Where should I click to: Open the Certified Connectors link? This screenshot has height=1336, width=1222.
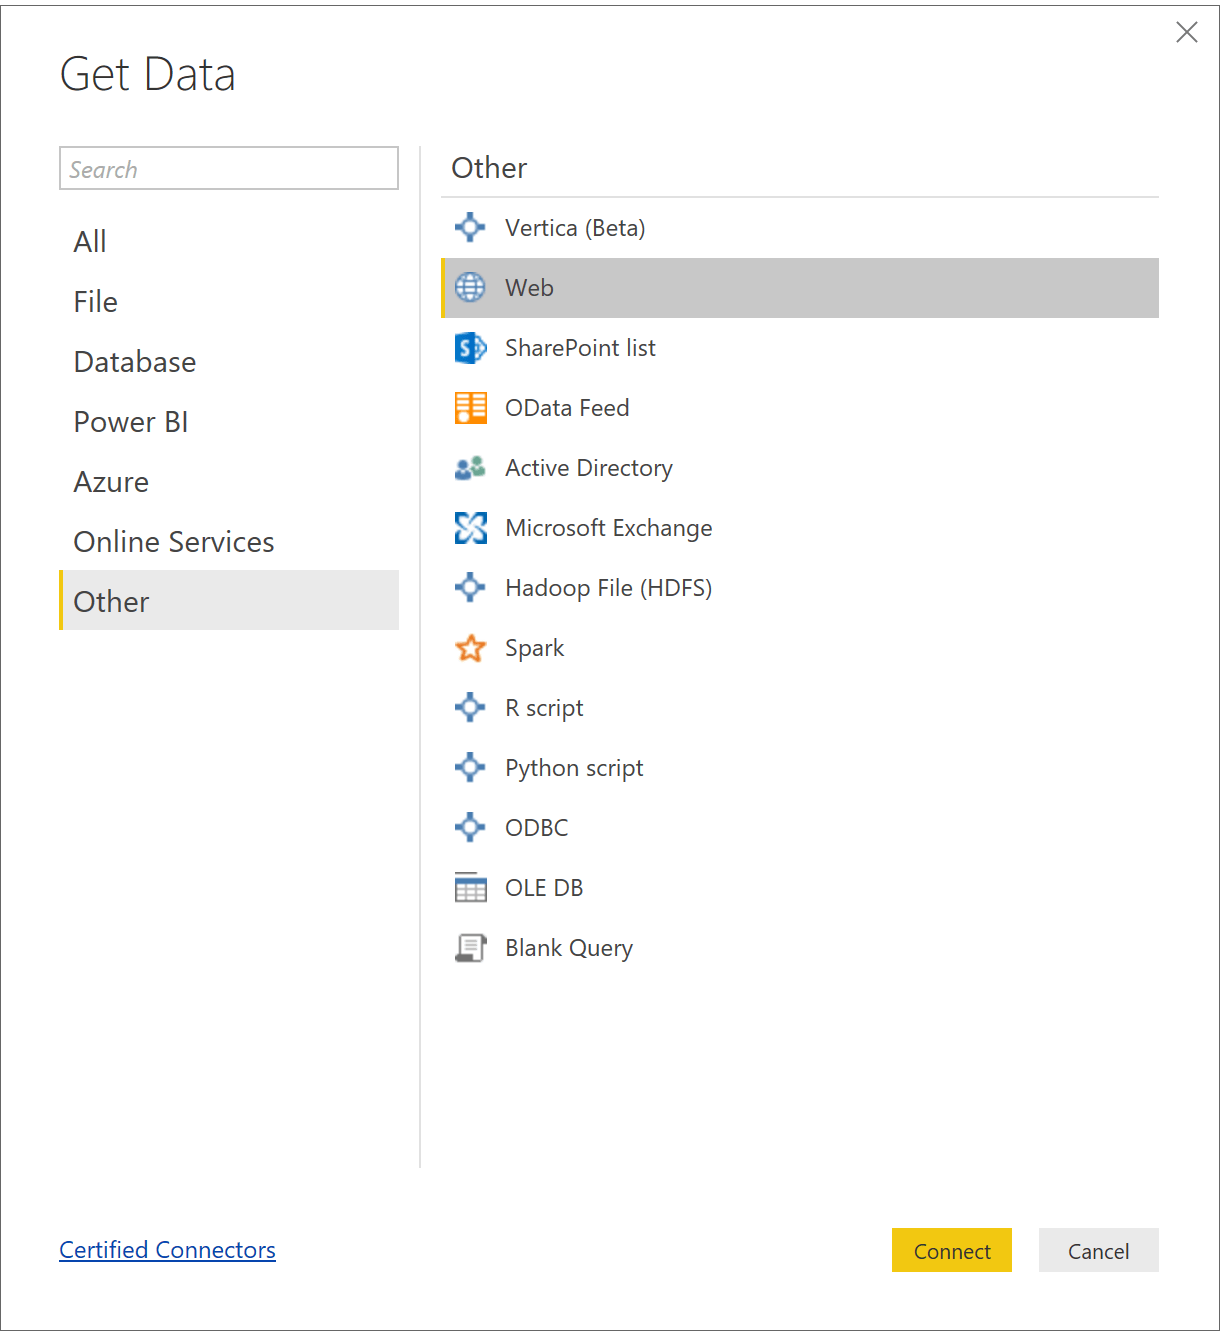coord(167,1250)
